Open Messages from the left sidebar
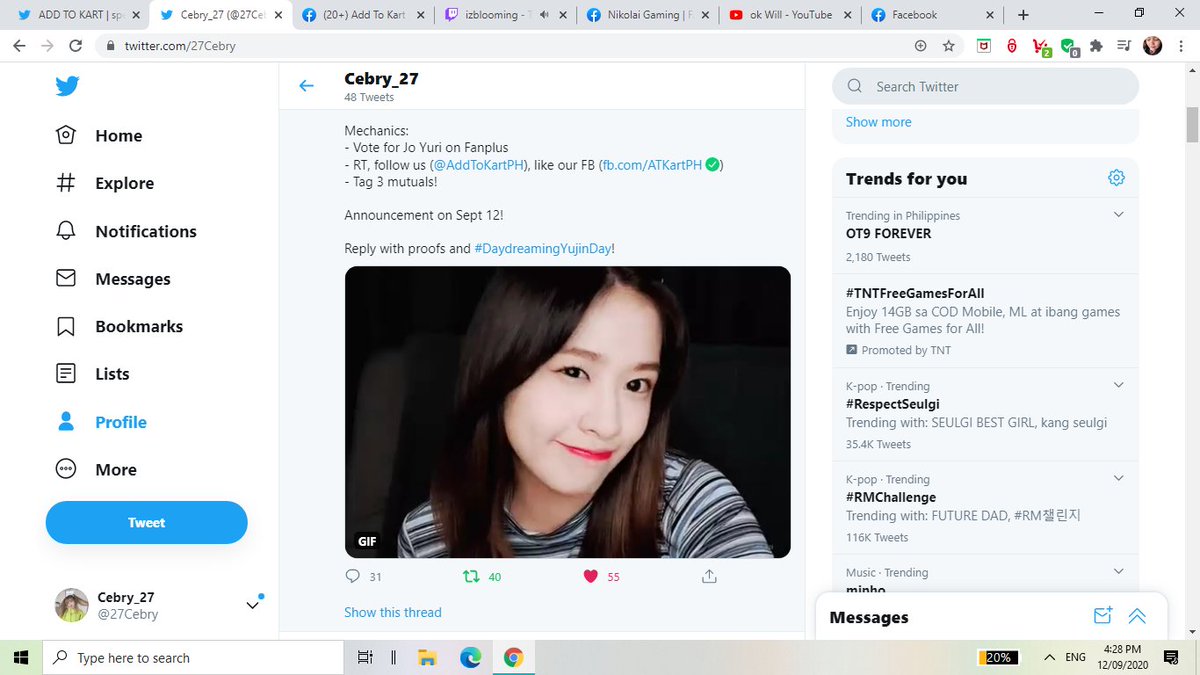 (113, 279)
